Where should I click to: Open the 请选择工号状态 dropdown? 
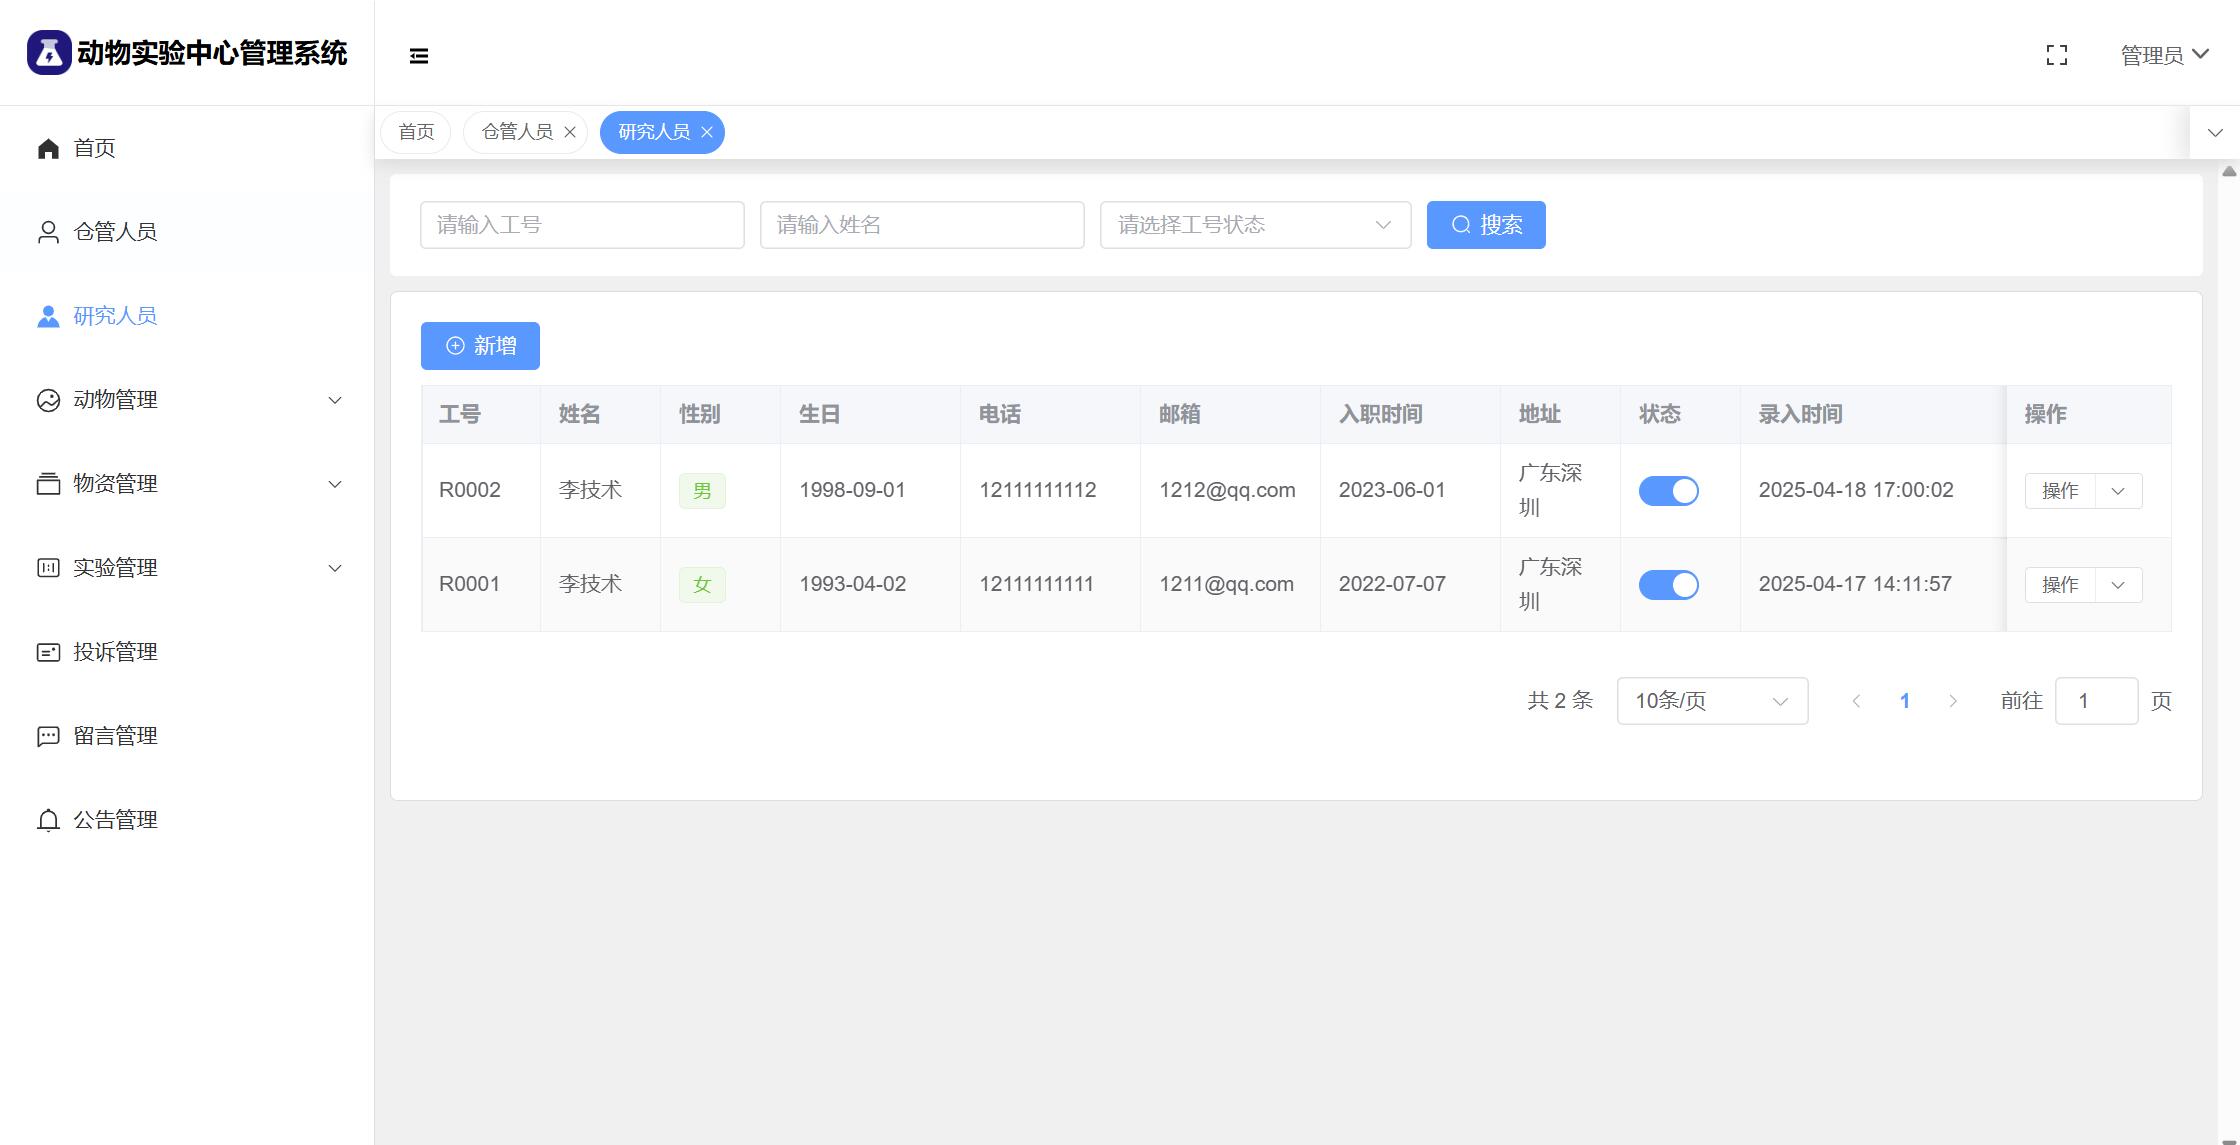(1255, 225)
